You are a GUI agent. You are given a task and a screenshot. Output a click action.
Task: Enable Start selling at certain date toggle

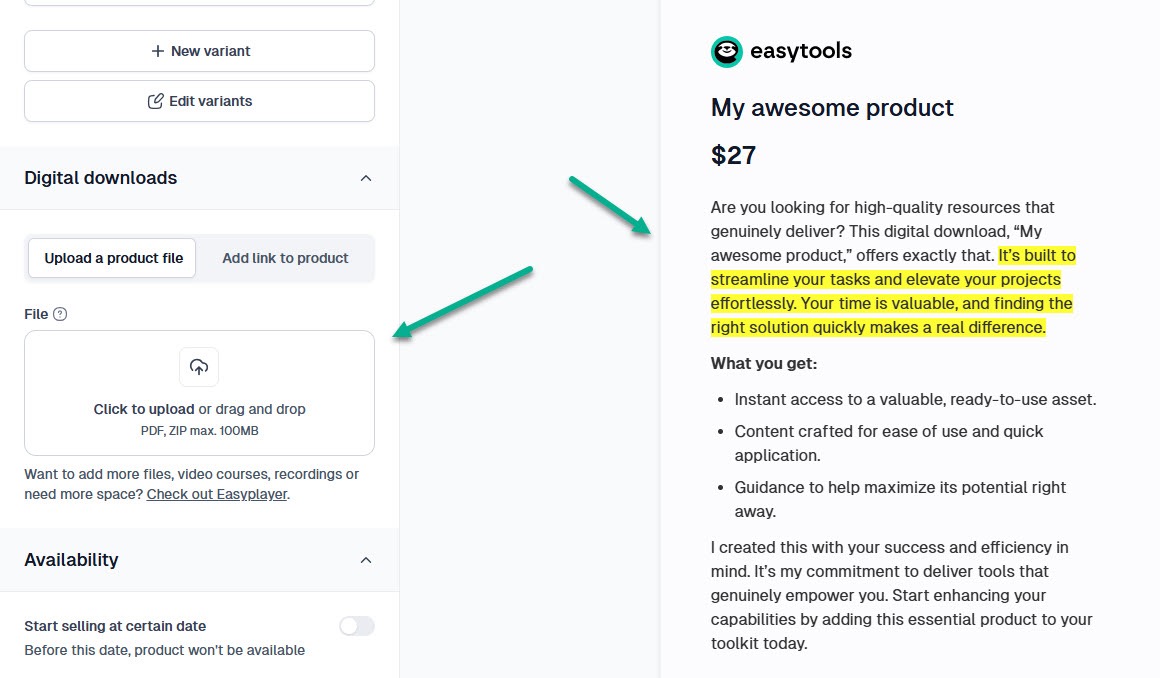coord(356,626)
